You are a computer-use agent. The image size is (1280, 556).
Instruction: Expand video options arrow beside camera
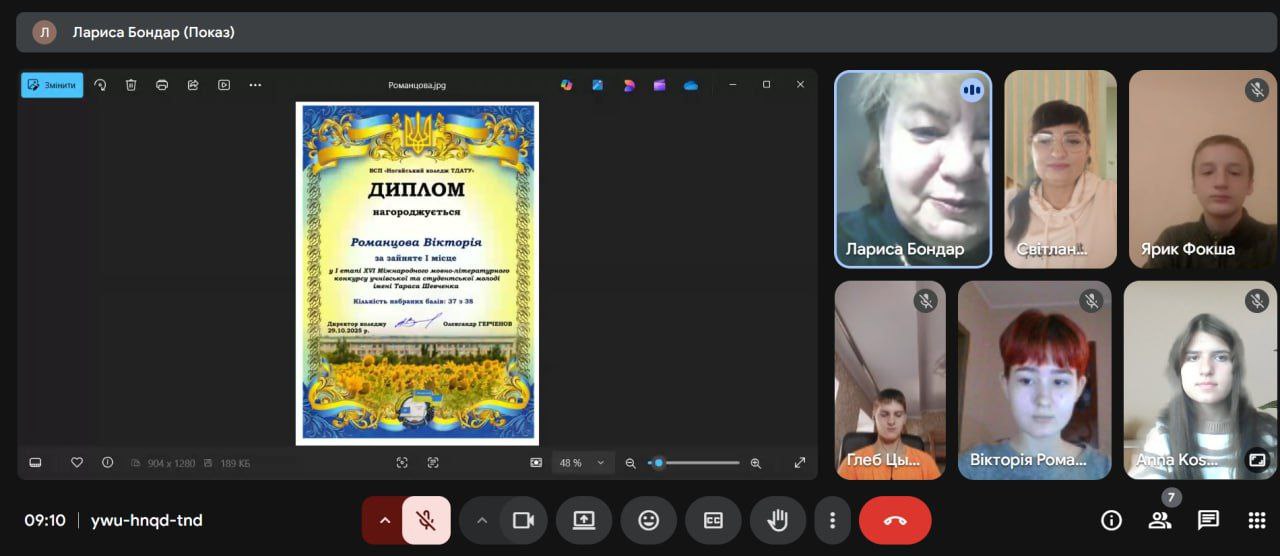click(482, 520)
